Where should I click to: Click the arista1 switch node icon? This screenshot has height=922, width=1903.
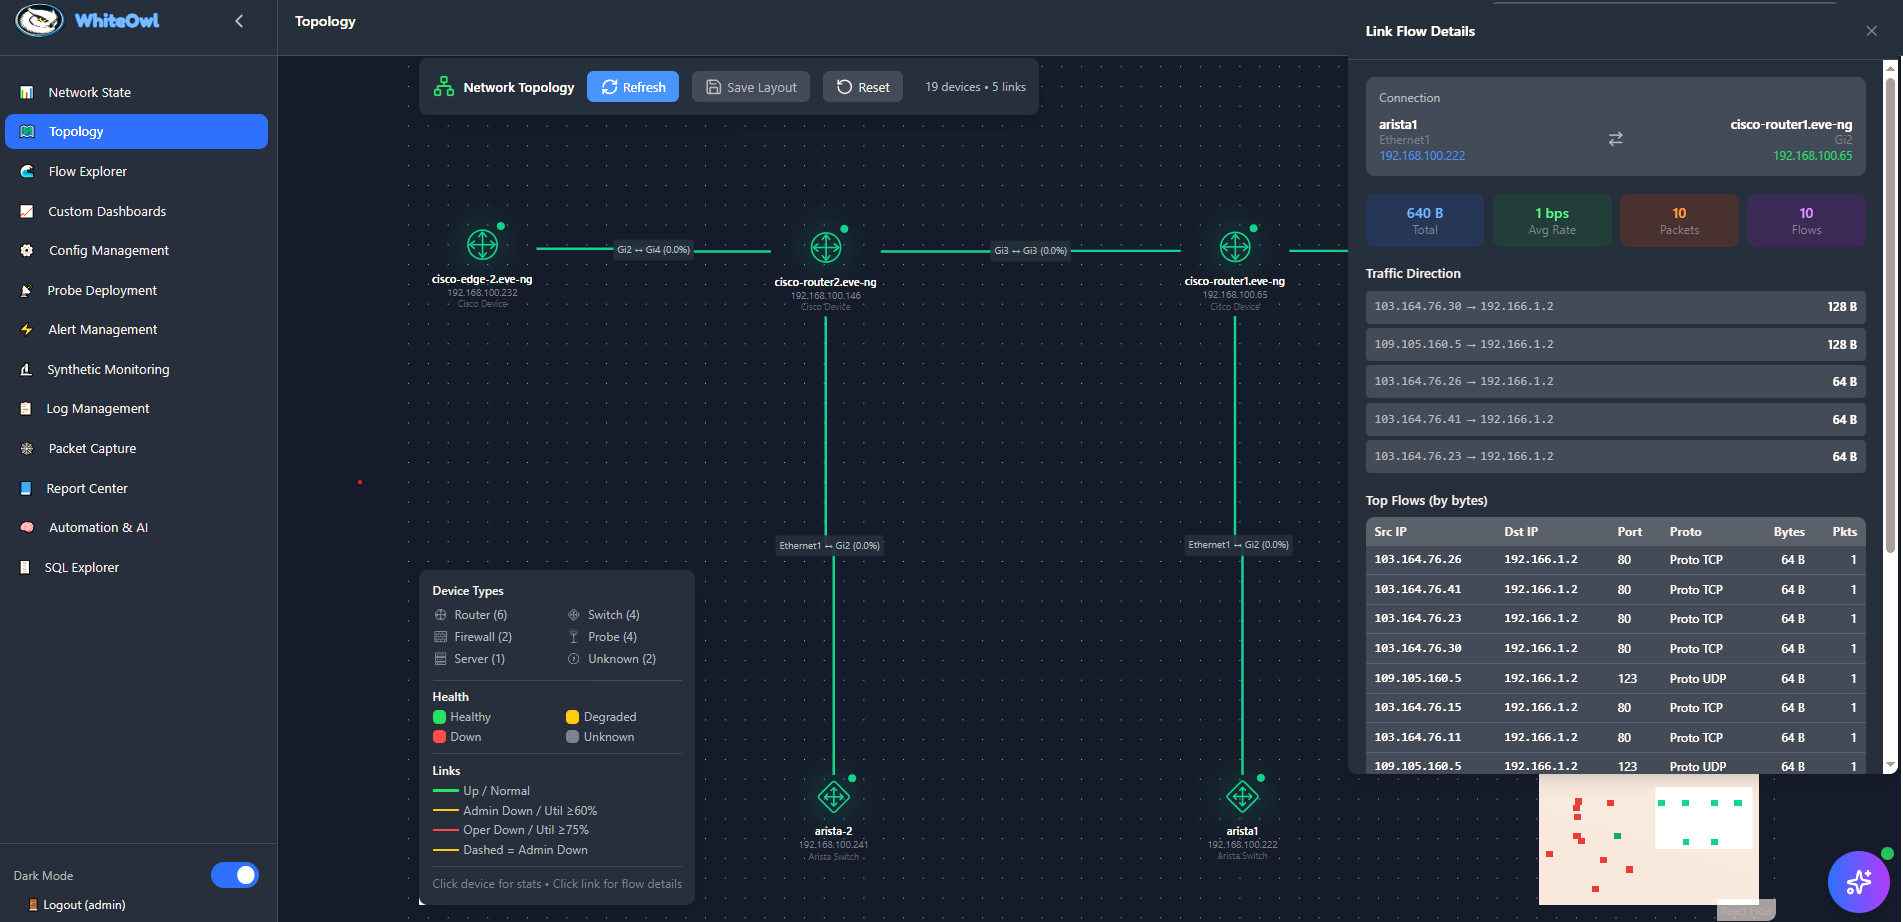coord(1242,797)
